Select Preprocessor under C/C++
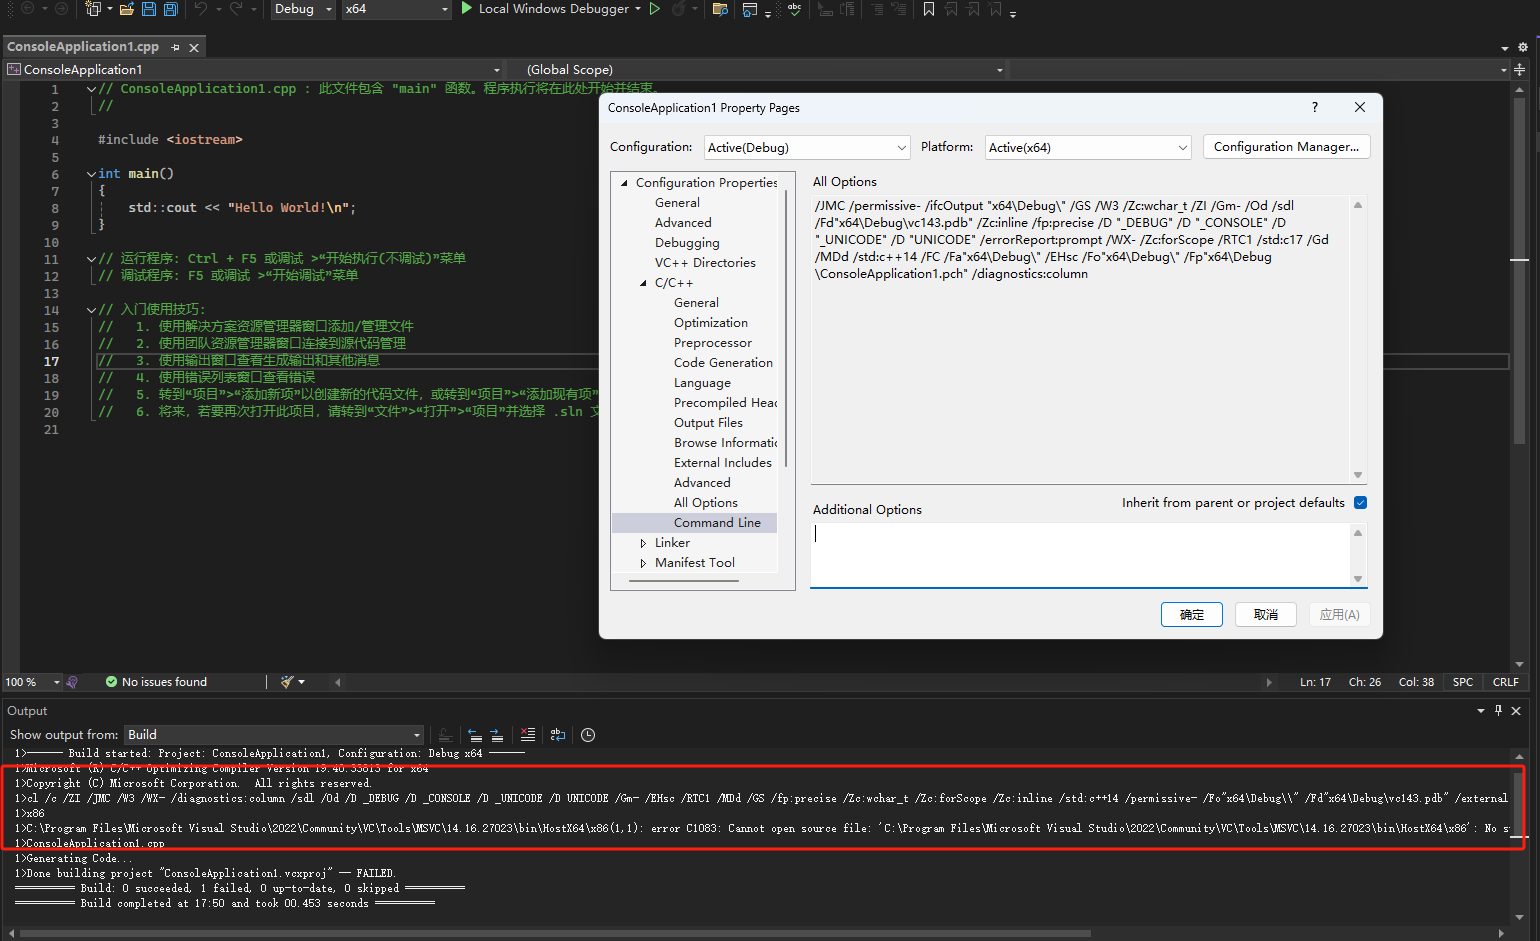 (713, 343)
